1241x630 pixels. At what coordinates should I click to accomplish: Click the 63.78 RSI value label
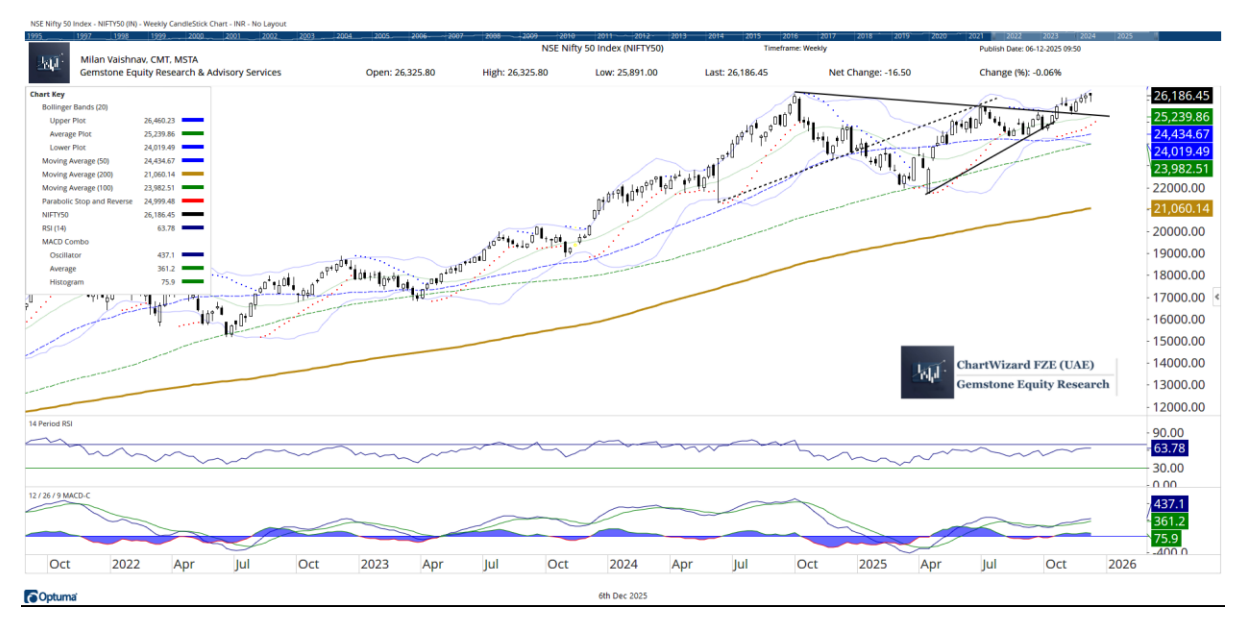(1169, 450)
